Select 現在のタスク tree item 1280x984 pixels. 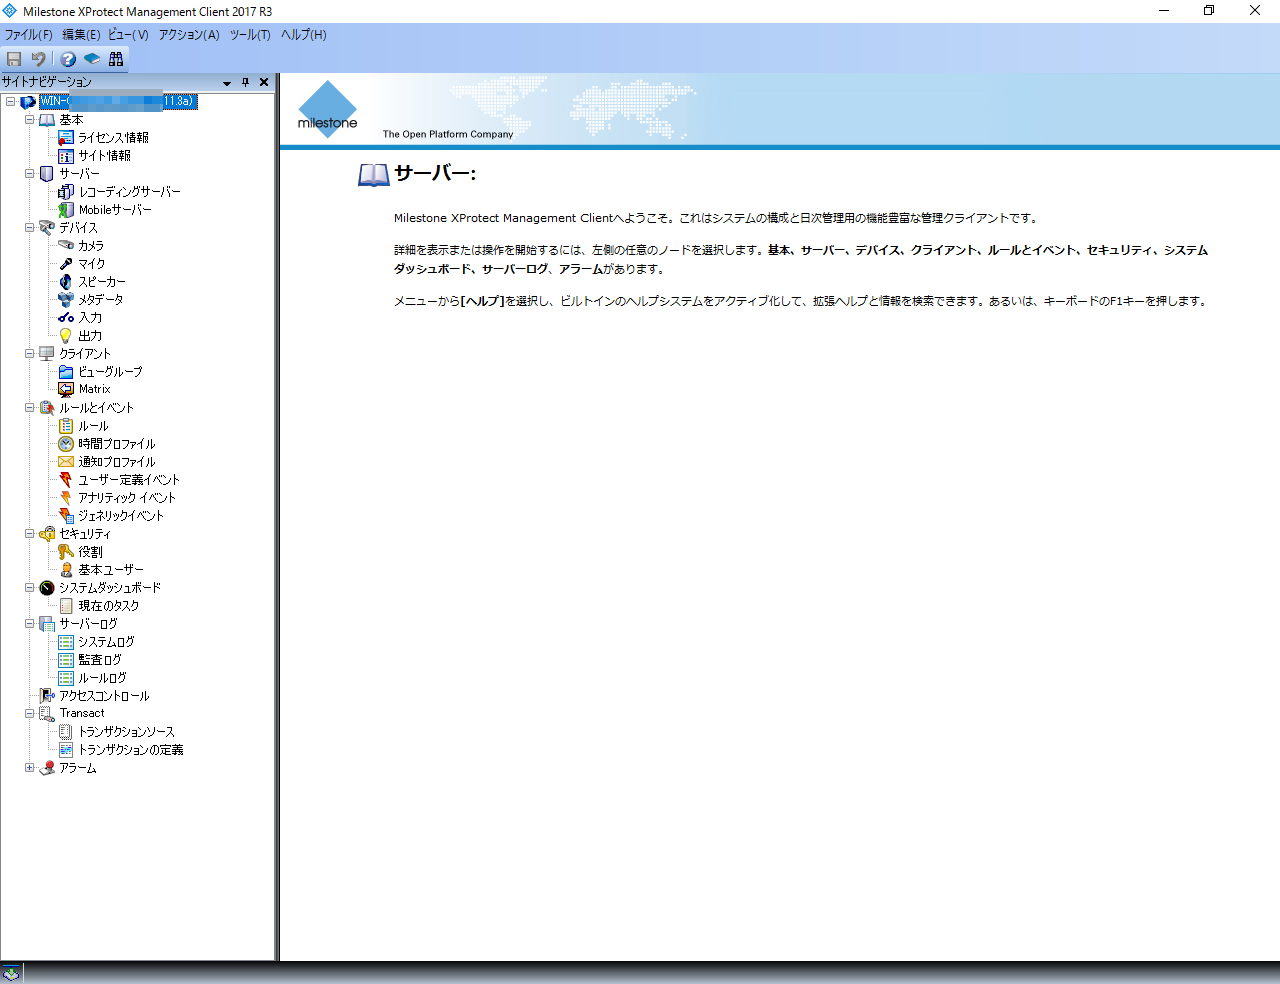[109, 605]
